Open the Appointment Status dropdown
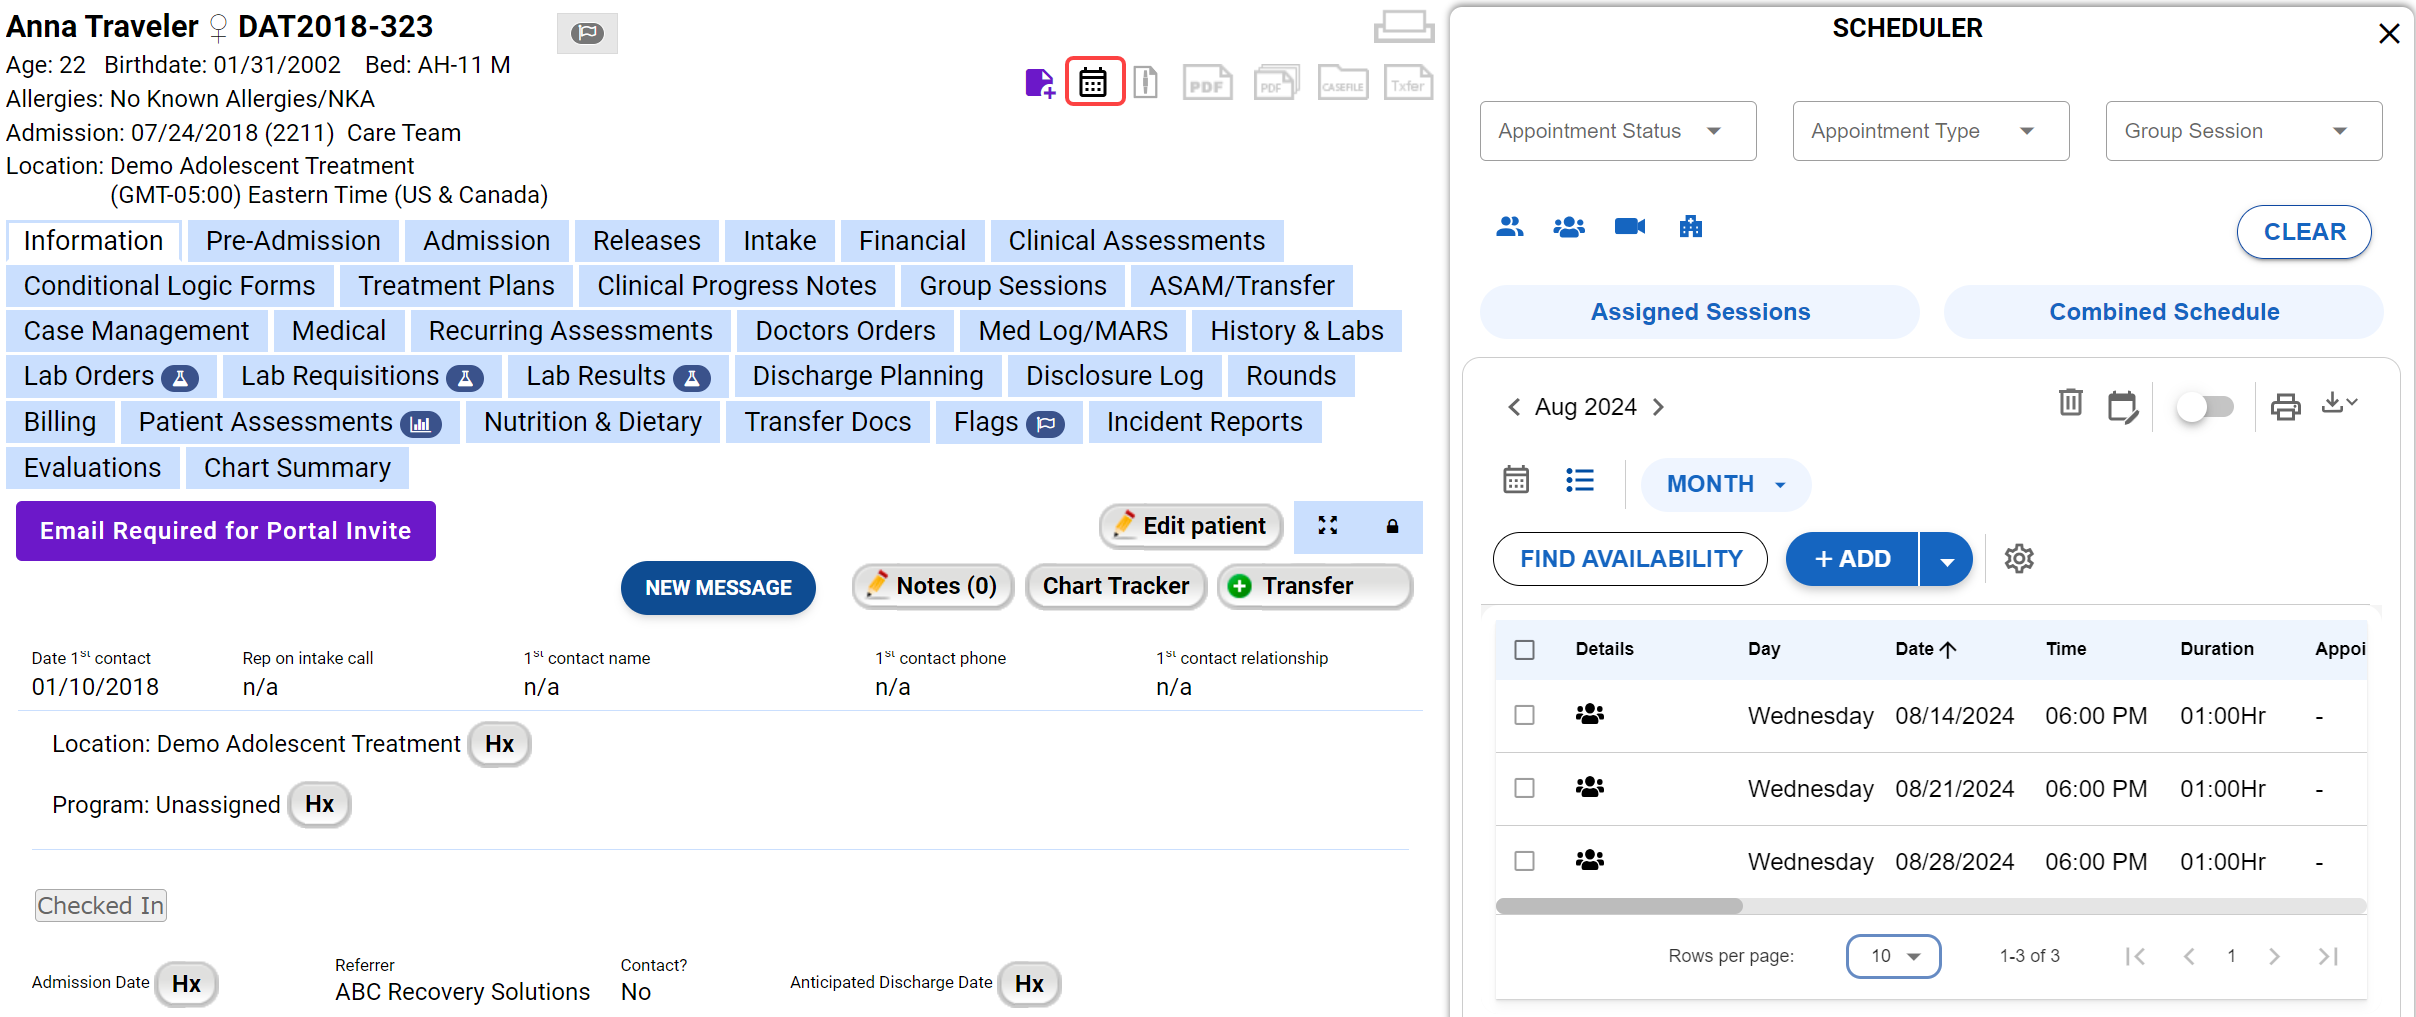2416x1017 pixels. [1616, 131]
